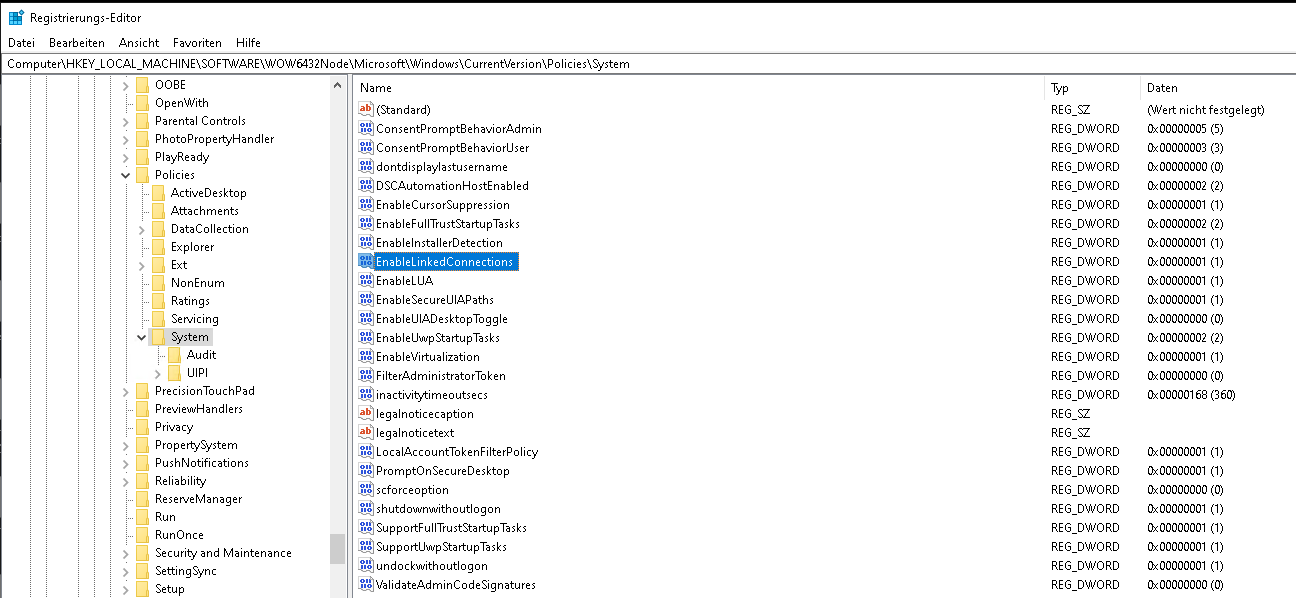
Task: Expand the Ext key
Action: tap(142, 265)
